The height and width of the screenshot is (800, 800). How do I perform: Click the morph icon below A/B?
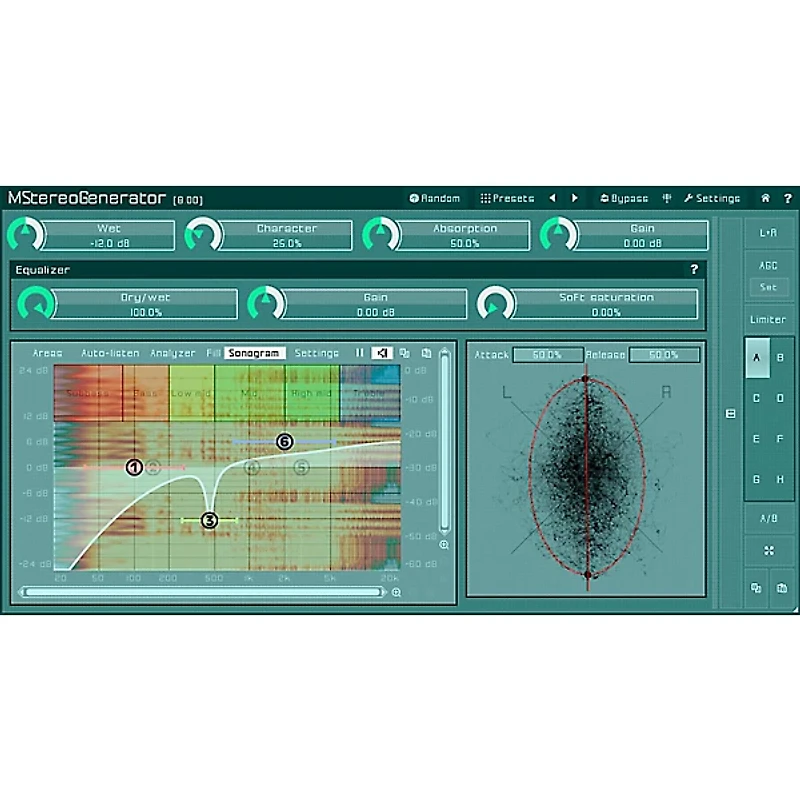point(768,550)
